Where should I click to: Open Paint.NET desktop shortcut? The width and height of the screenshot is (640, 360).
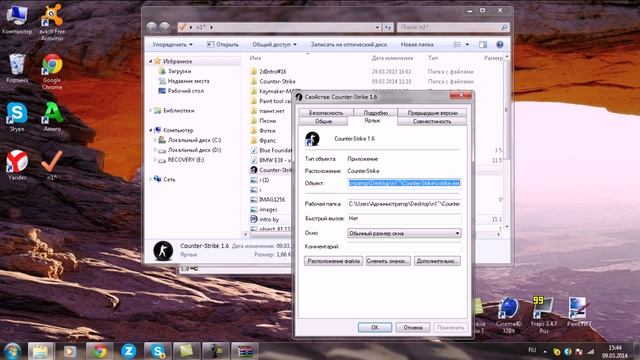pyautogui.click(x=578, y=312)
